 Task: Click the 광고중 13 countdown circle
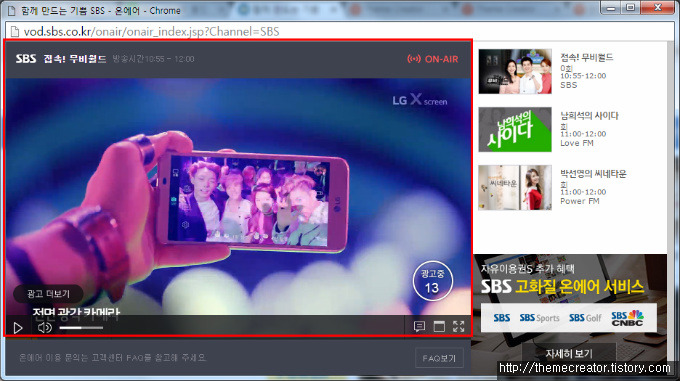click(x=432, y=281)
